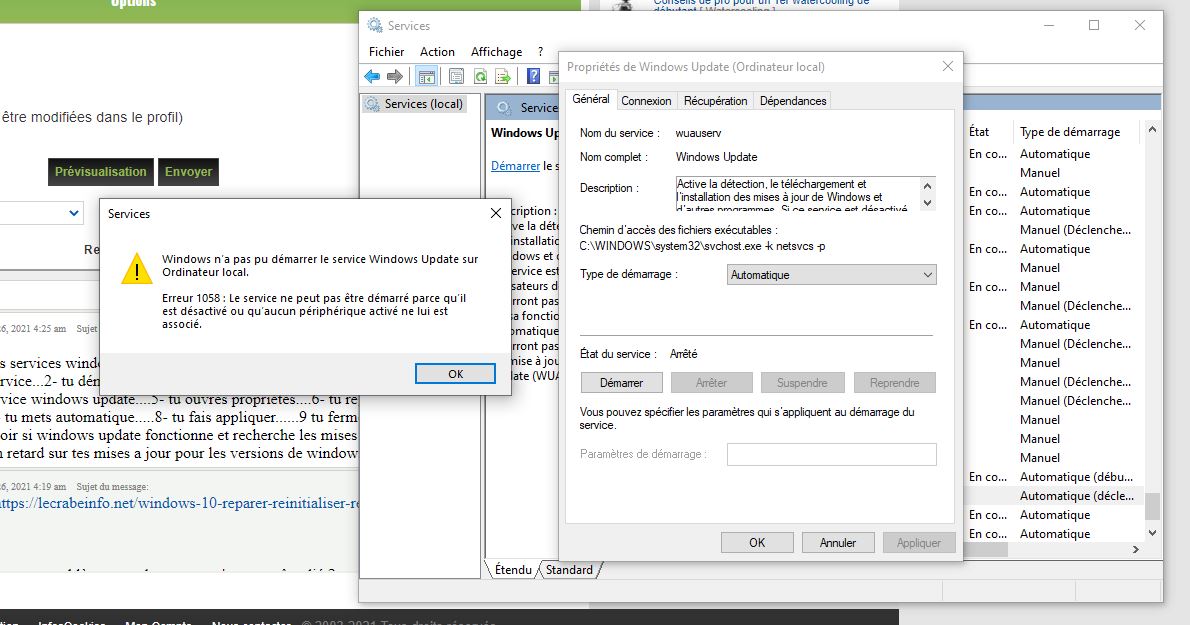Click the Export list toolbar icon
This screenshot has width=1190, height=625.
pyautogui.click(x=502, y=76)
